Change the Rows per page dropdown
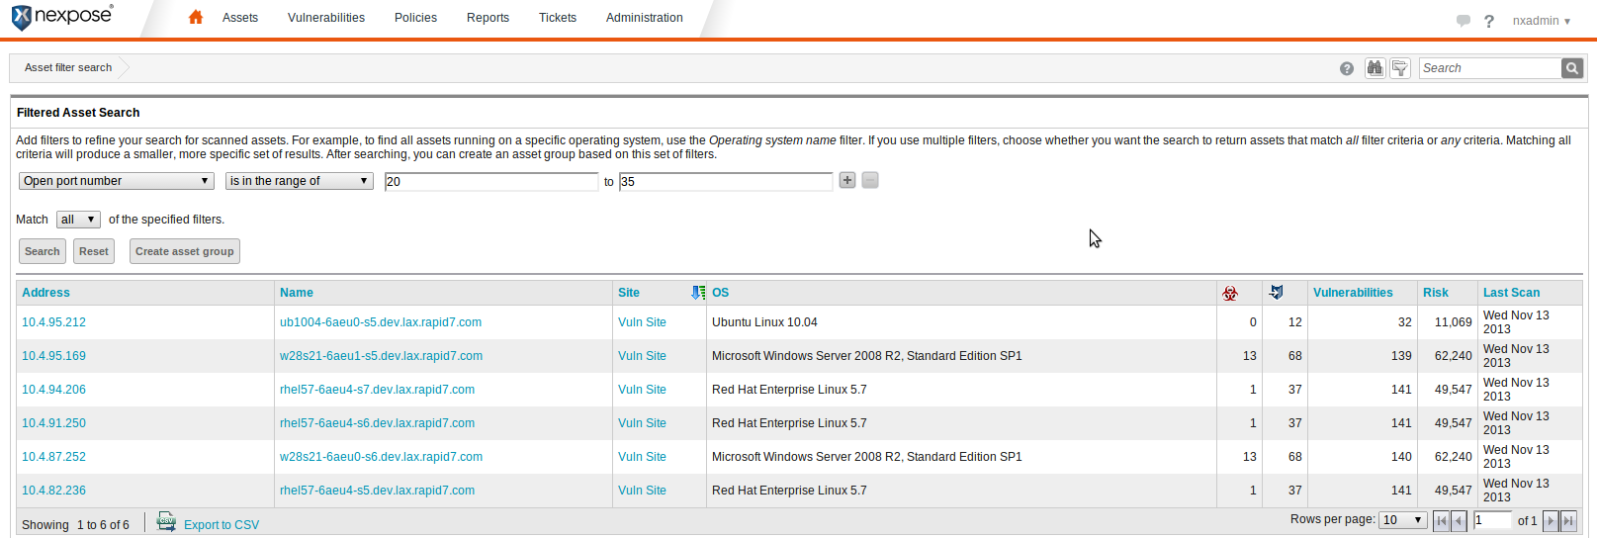The image size is (1597, 538). [1403, 520]
